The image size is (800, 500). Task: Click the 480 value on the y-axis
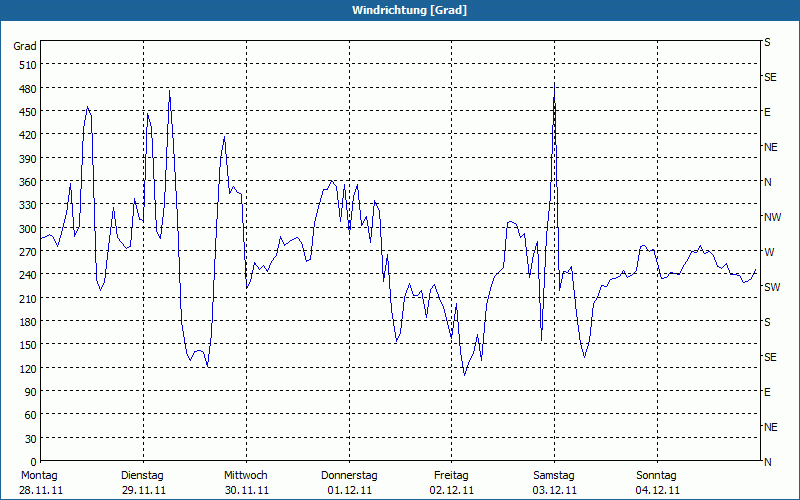tap(28, 89)
